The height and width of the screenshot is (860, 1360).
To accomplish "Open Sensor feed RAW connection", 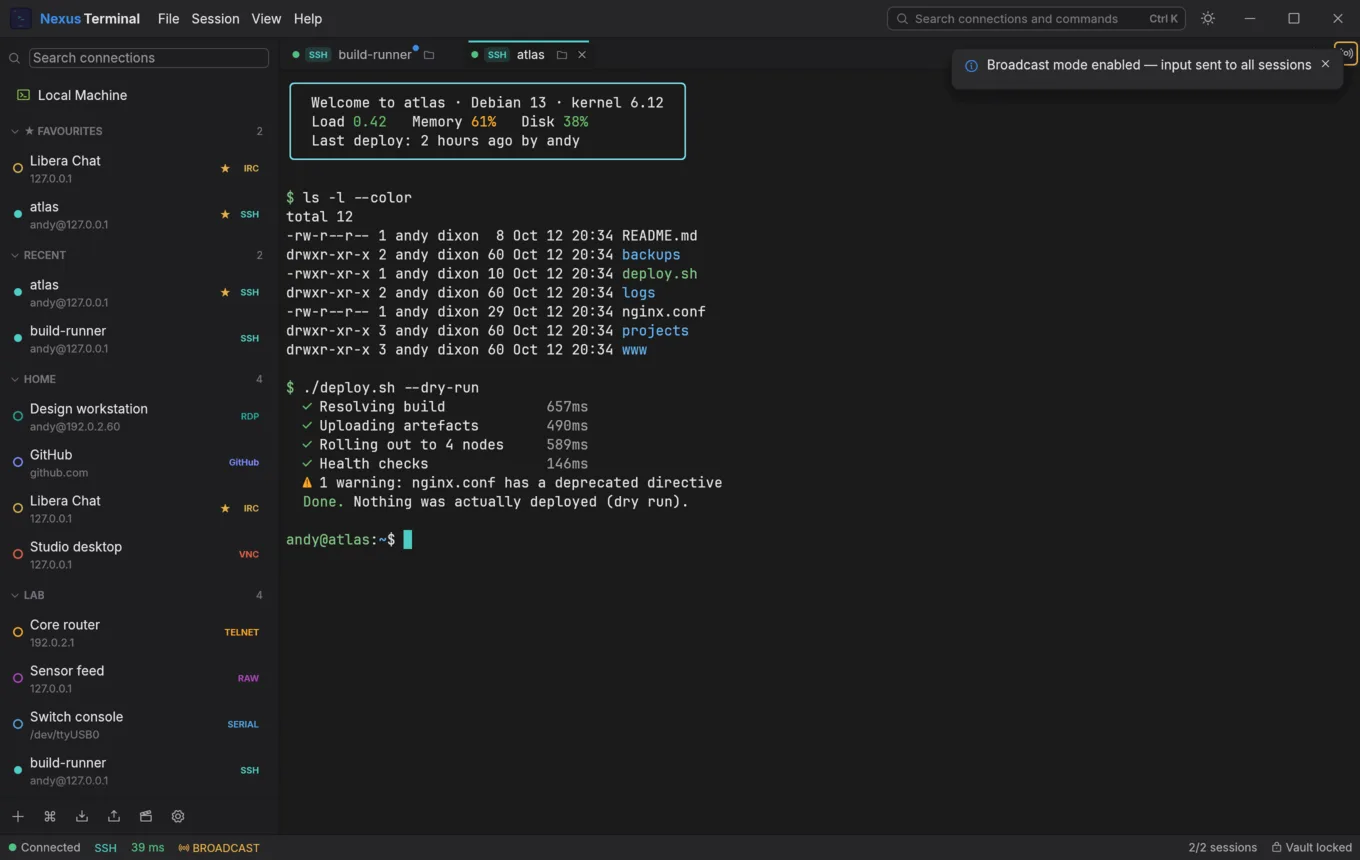I will click(139, 678).
